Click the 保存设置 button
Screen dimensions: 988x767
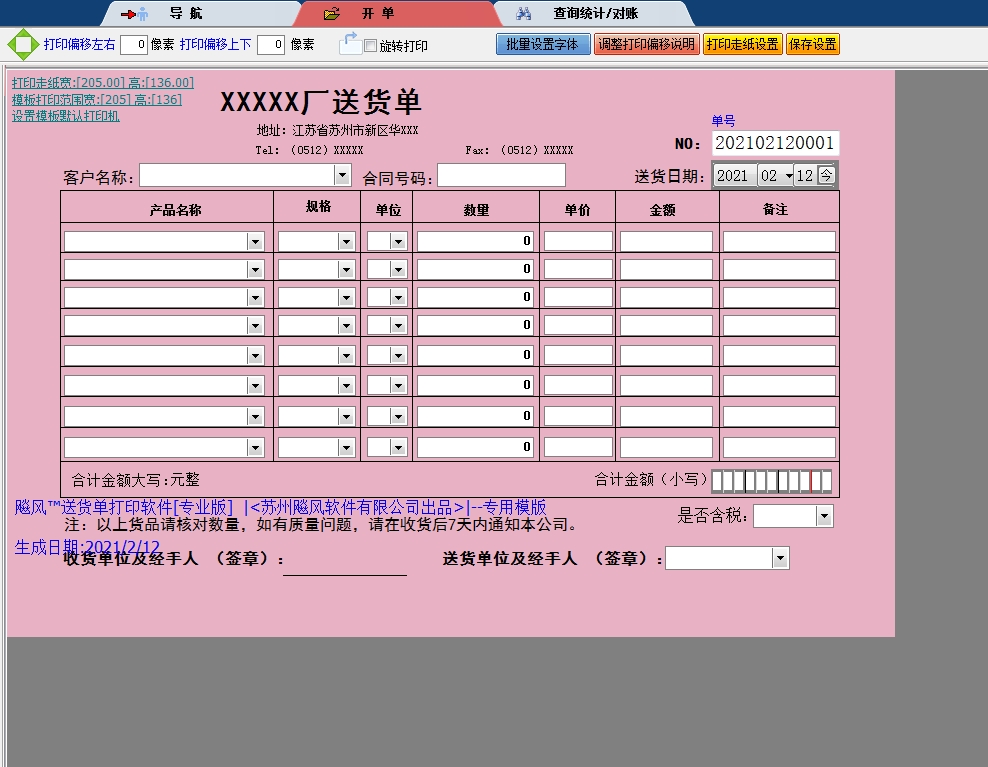(x=812, y=44)
